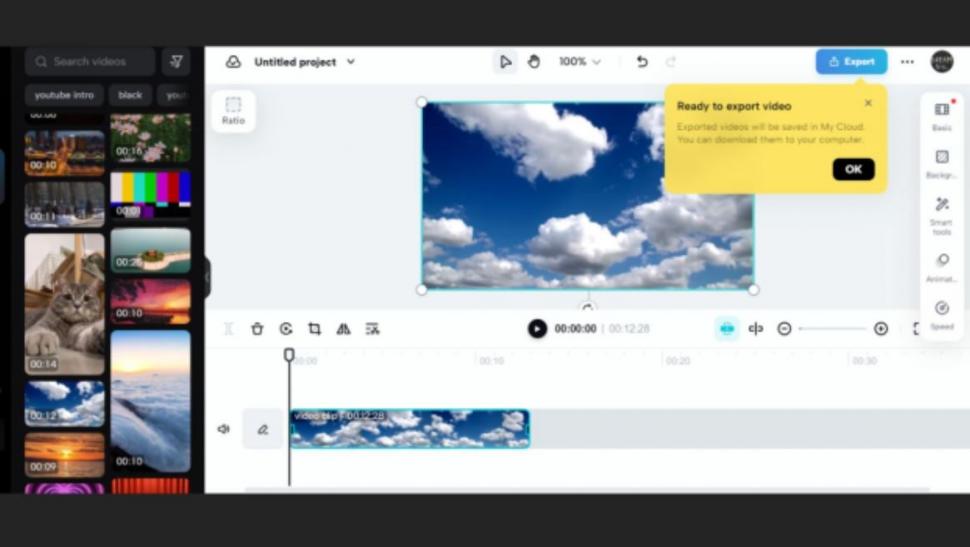Screen dimensions: 970x547
Task: Click the 00:10 mark on timeline ruler
Action: click(491, 361)
